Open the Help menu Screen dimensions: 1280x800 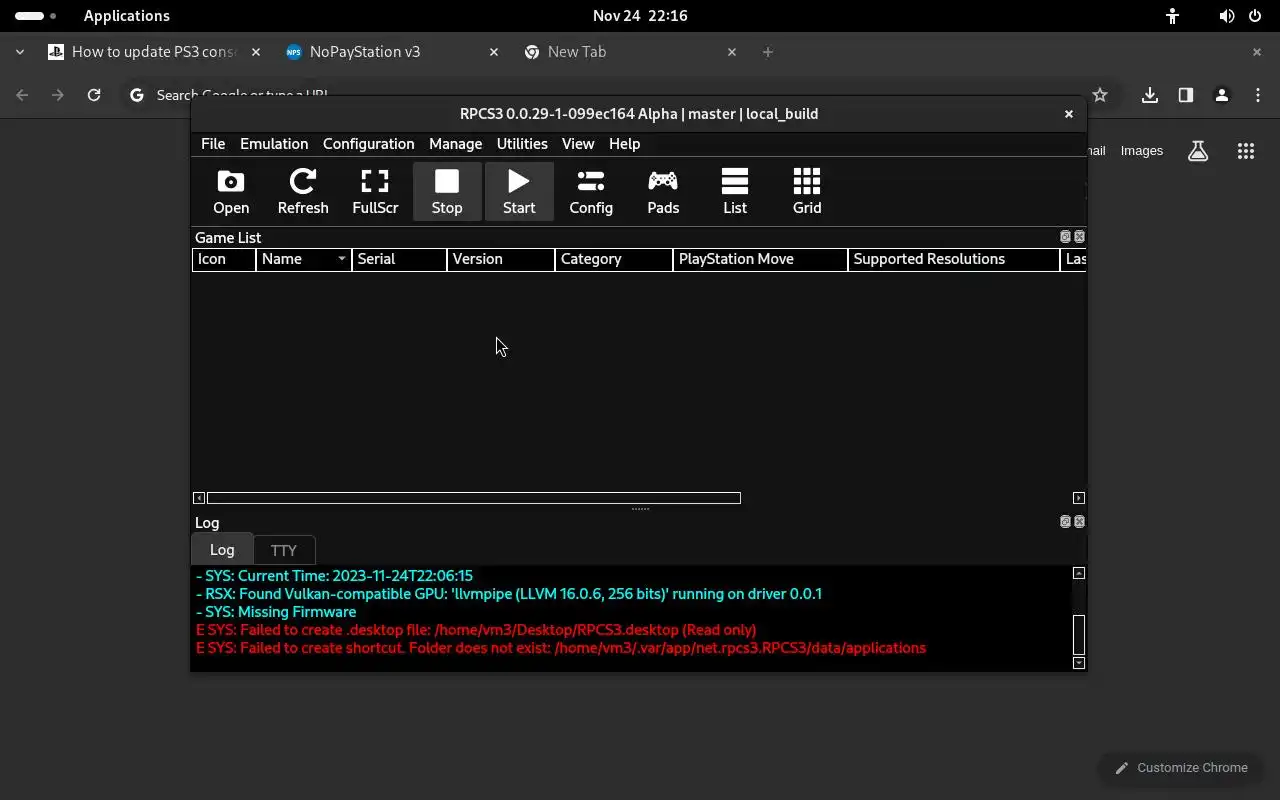(624, 144)
